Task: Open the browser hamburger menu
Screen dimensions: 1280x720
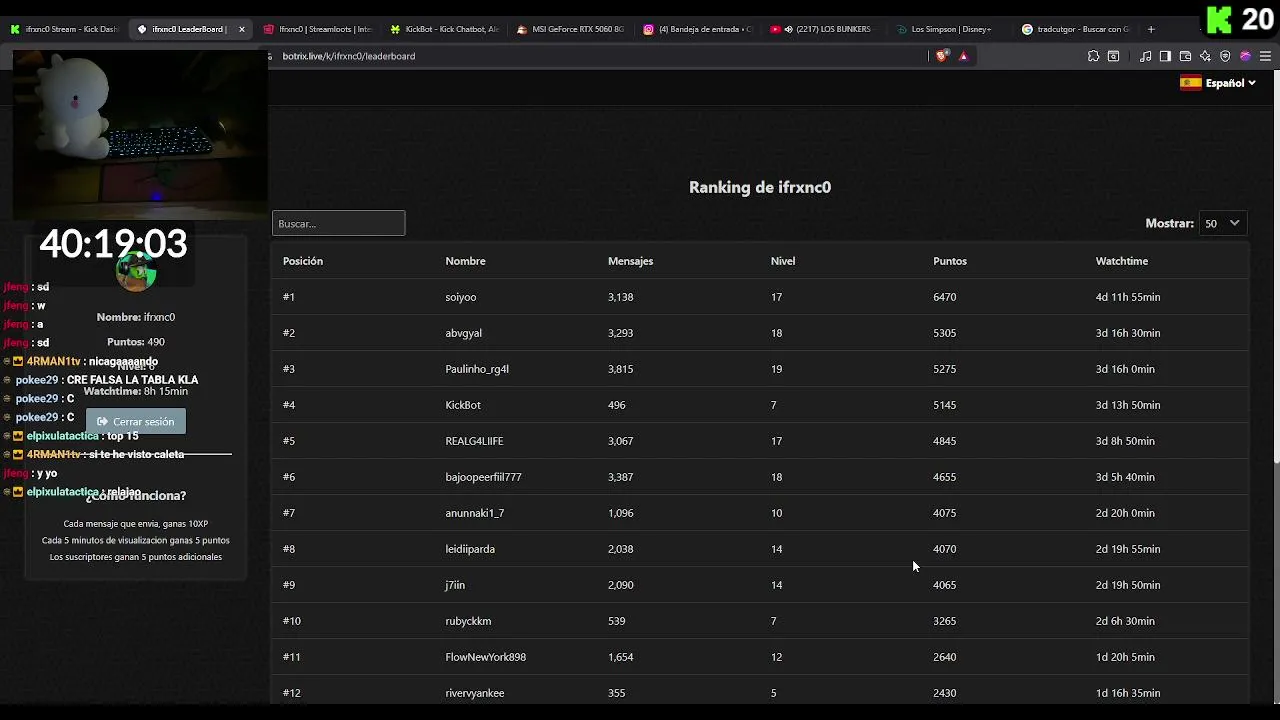Action: (x=1265, y=56)
